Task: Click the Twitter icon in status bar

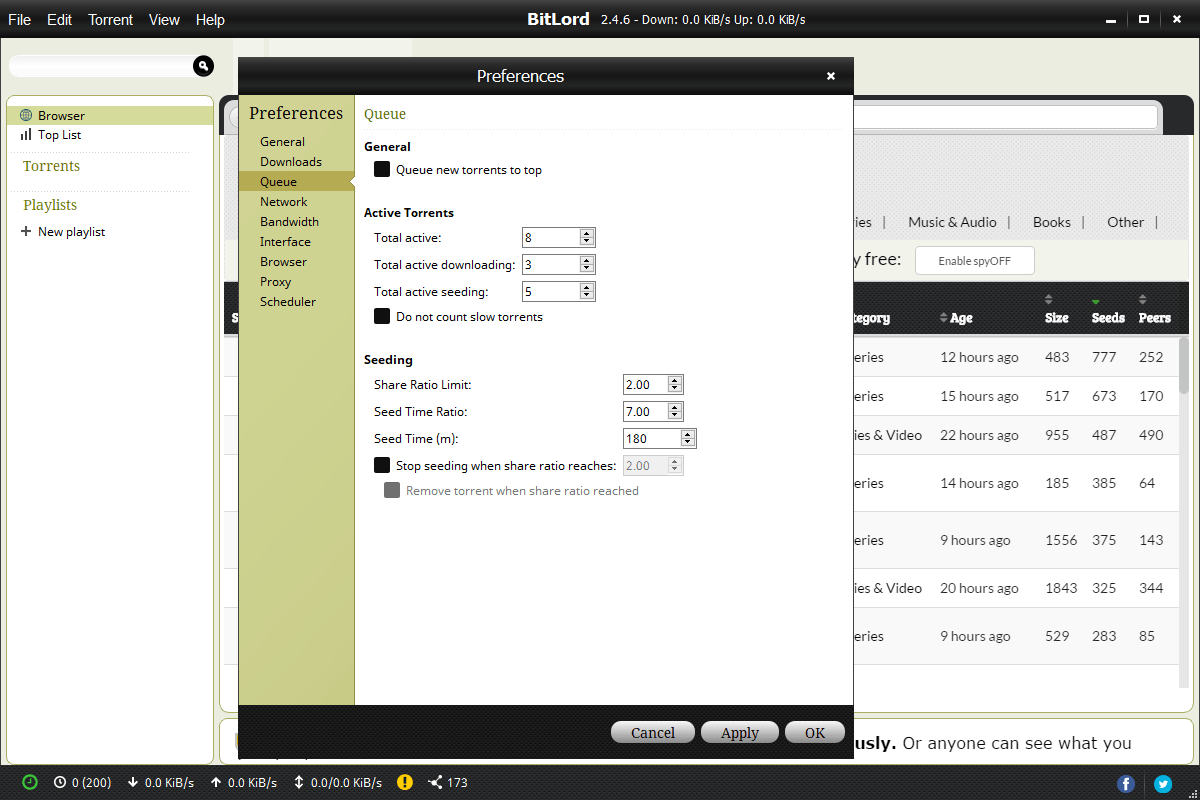Action: tap(1162, 783)
